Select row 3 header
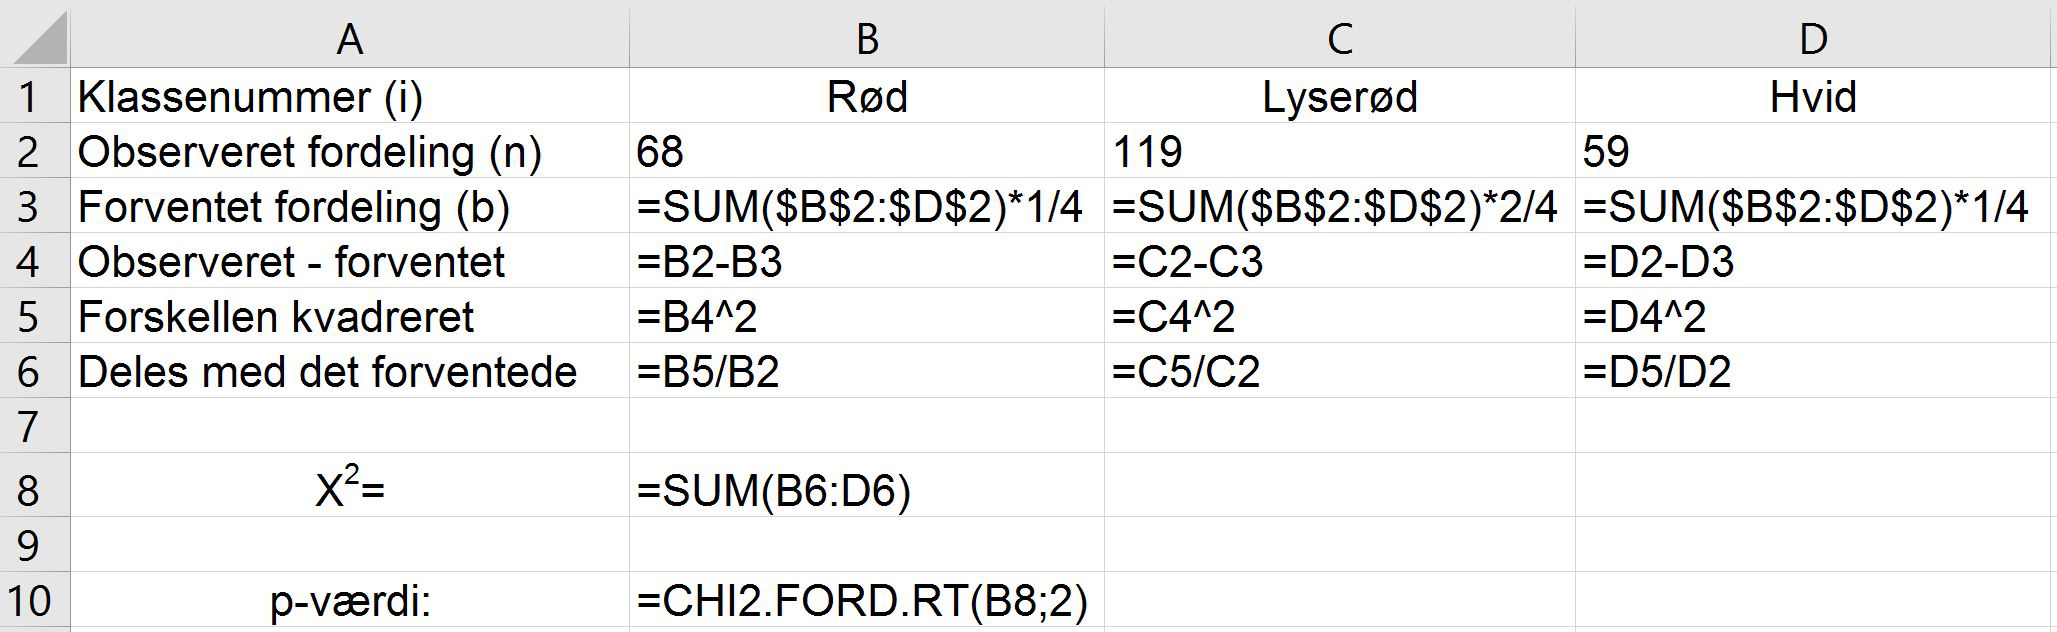The height and width of the screenshot is (632, 2057). [28, 207]
